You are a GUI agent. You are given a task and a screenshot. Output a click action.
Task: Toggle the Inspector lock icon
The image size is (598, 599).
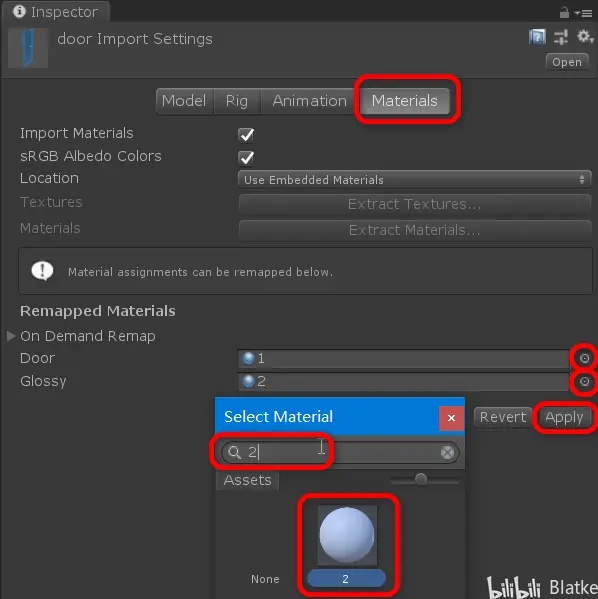click(564, 13)
